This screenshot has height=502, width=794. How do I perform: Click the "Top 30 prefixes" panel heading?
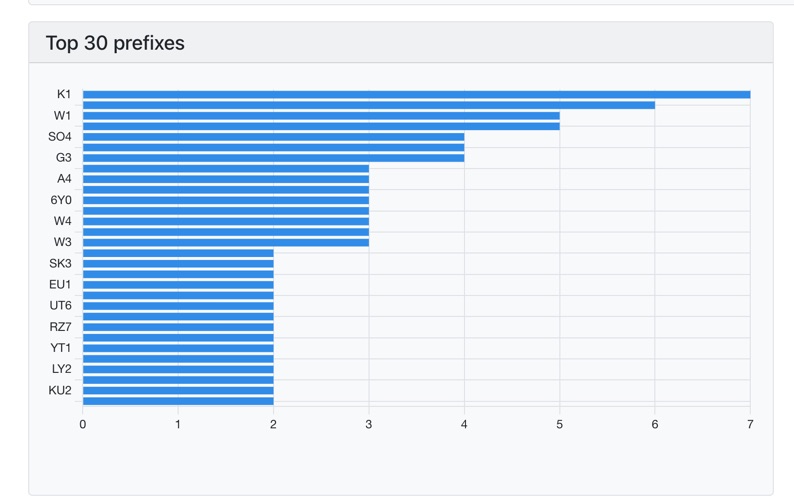pos(115,43)
